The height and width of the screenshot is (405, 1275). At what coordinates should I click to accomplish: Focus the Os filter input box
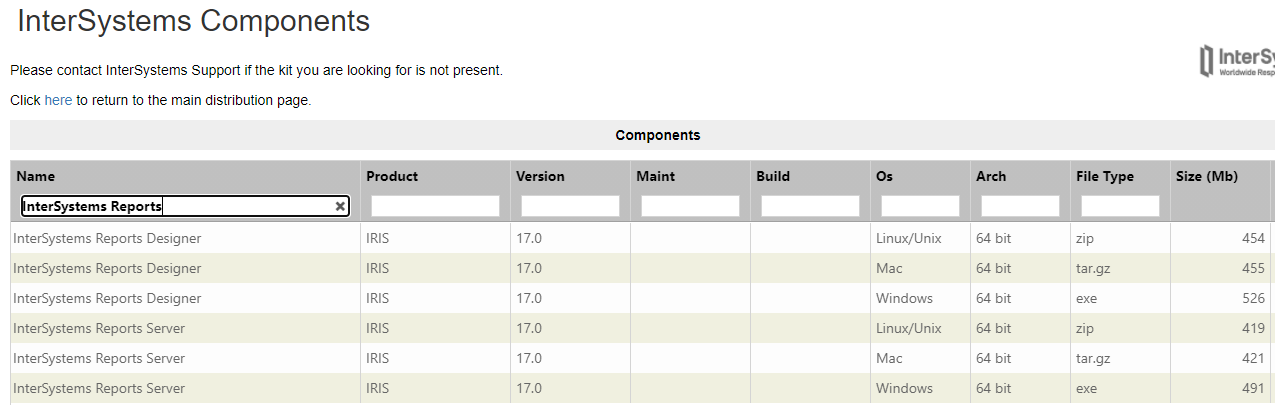pos(920,206)
